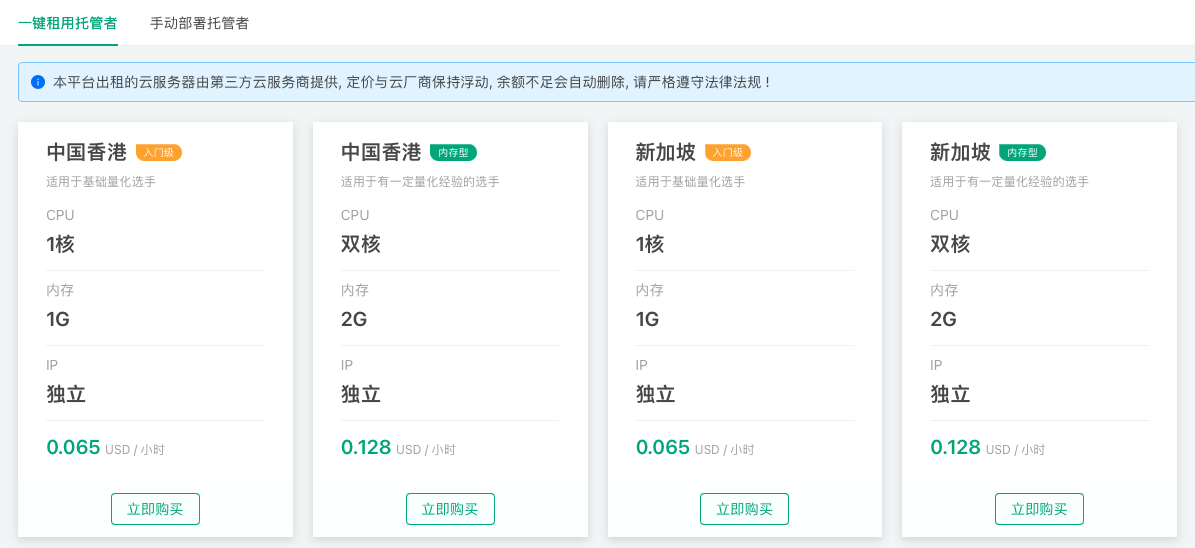
Task: Click 1G memory value on 新加坡 入门级 card
Action: pos(648,319)
